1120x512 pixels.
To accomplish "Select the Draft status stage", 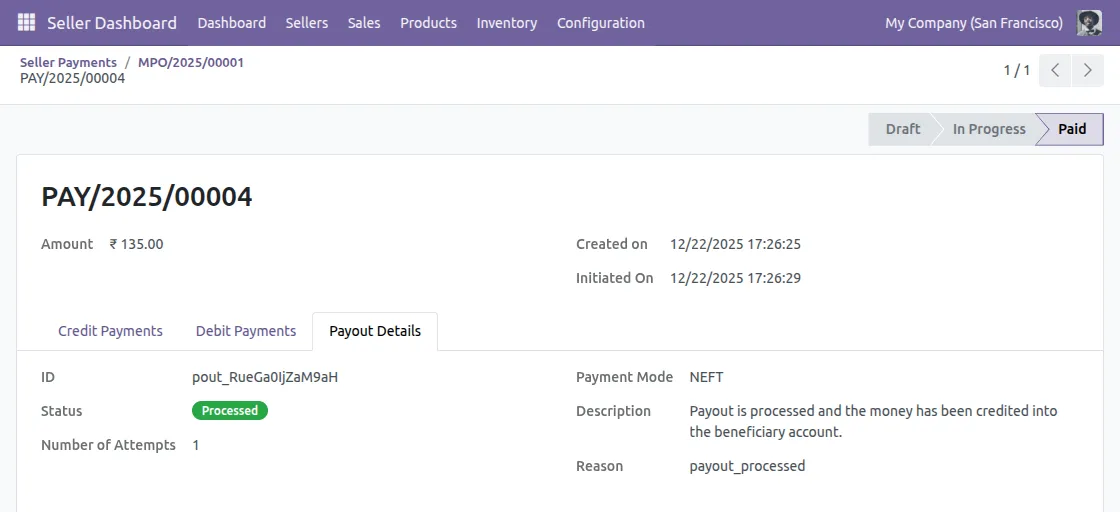I will click(902, 129).
